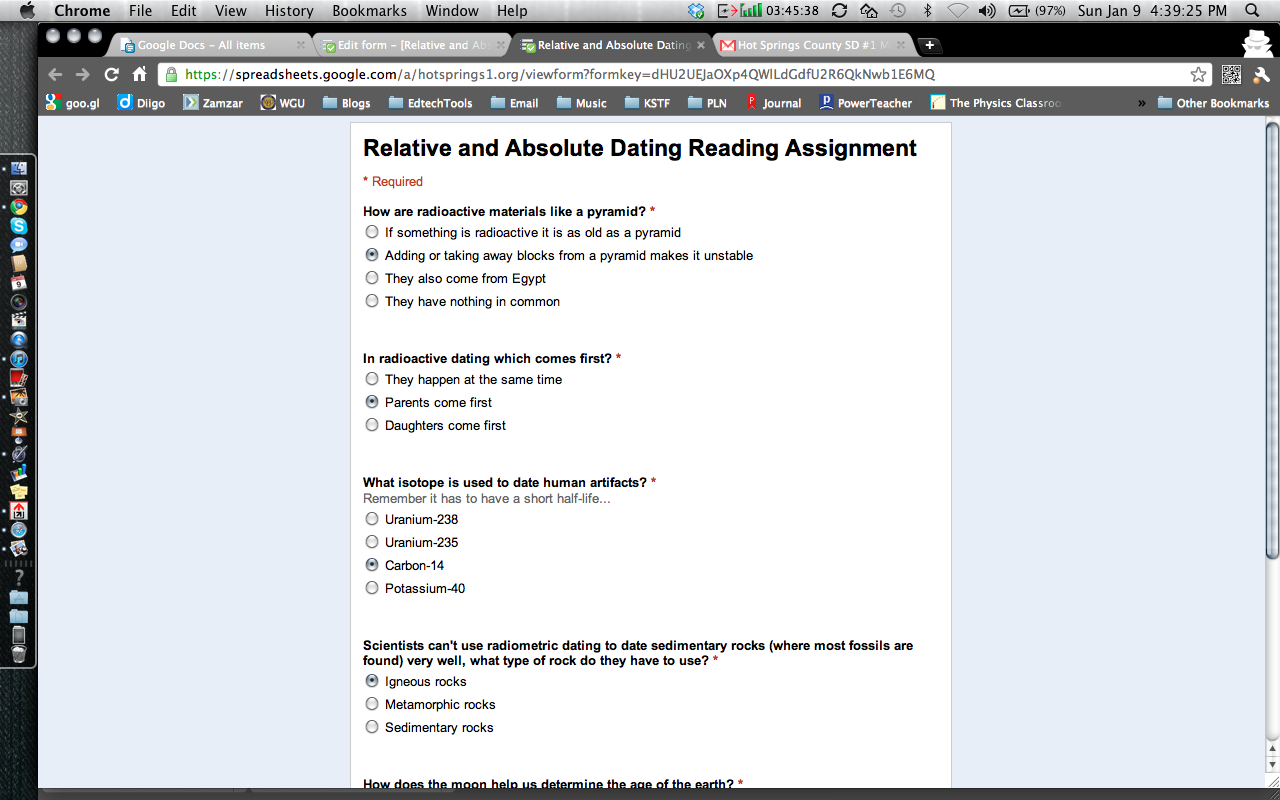1280x800 pixels.
Task: Choose the Sedimentary rocks radio button
Action: tap(372, 727)
